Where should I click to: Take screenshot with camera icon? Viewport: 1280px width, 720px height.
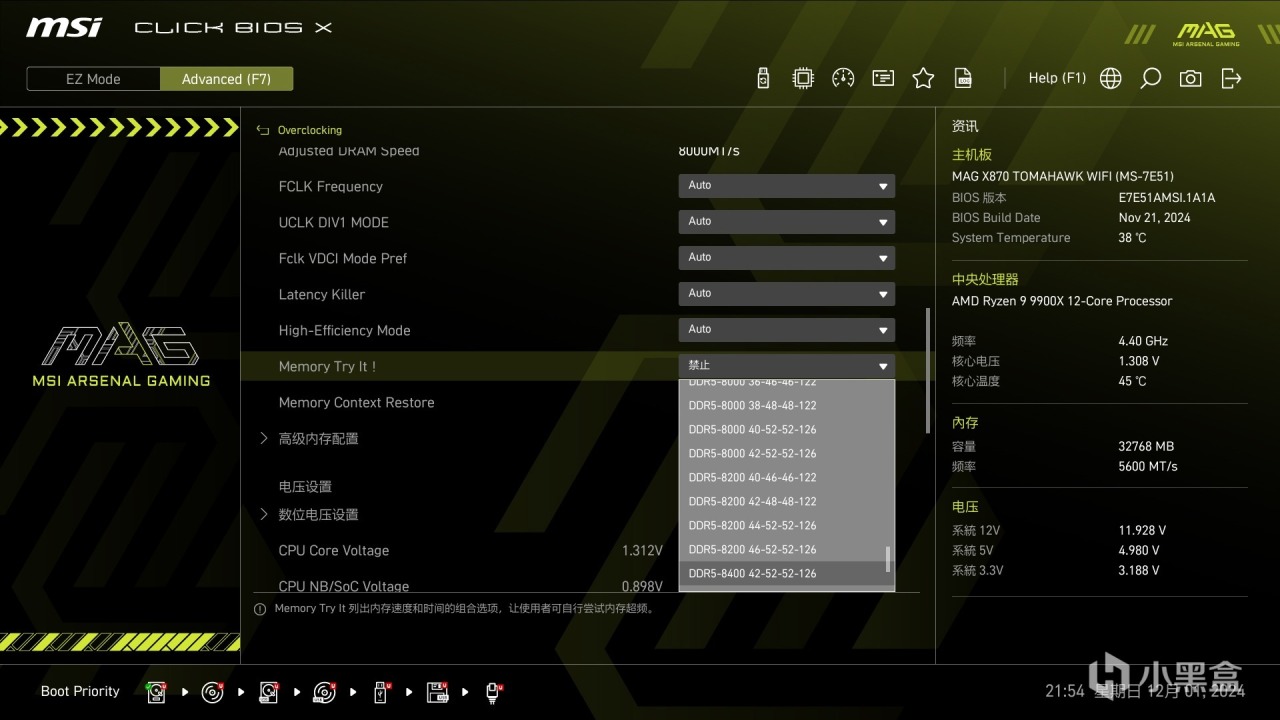point(1190,78)
